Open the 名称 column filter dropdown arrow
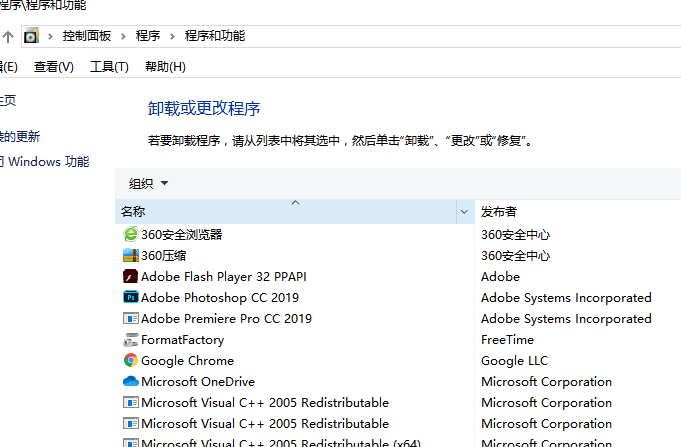 [x=464, y=212]
